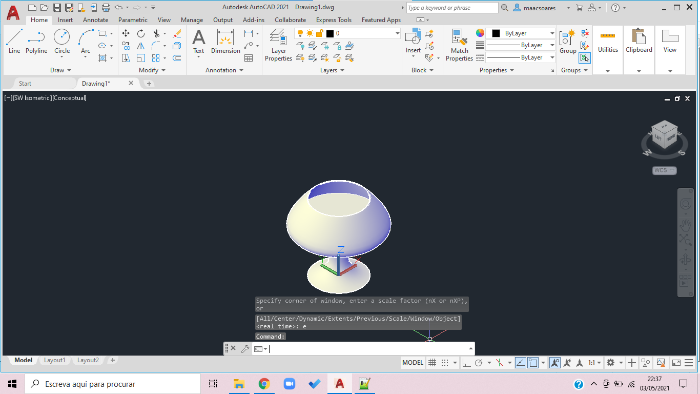
Task: Switch to the Express Tools tab
Action: point(333,20)
